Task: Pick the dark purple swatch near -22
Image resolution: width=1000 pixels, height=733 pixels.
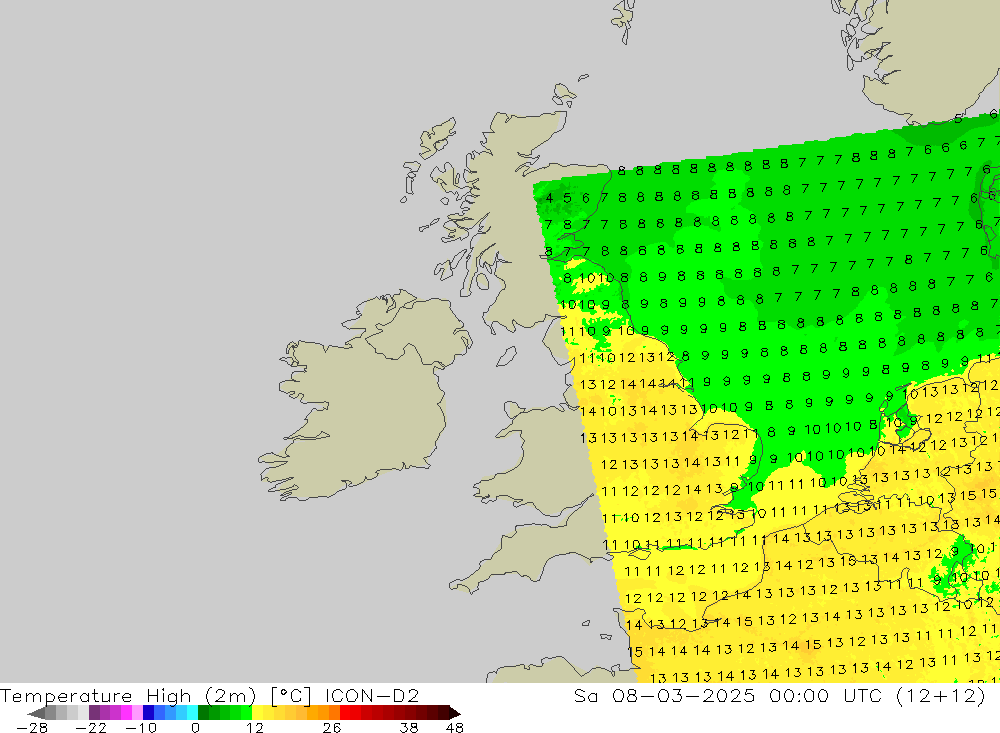Action: 94,713
